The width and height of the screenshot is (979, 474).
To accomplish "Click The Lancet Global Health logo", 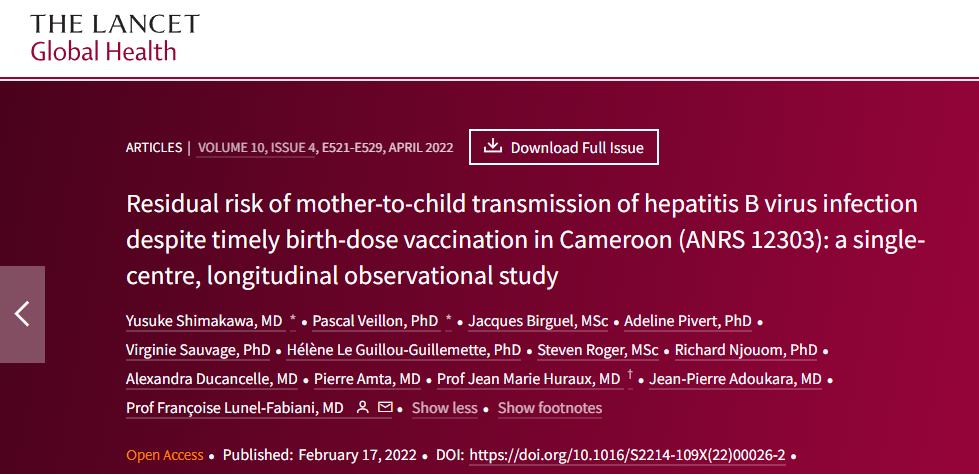I will tap(115, 37).
